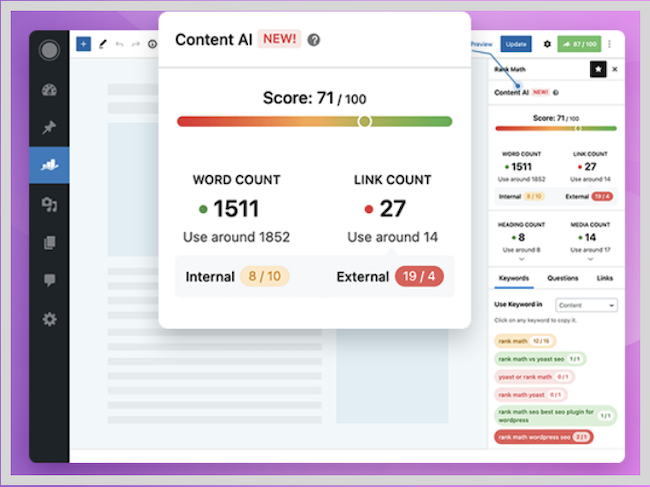
Task: Click the sidebar media count value 14
Action: (590, 237)
